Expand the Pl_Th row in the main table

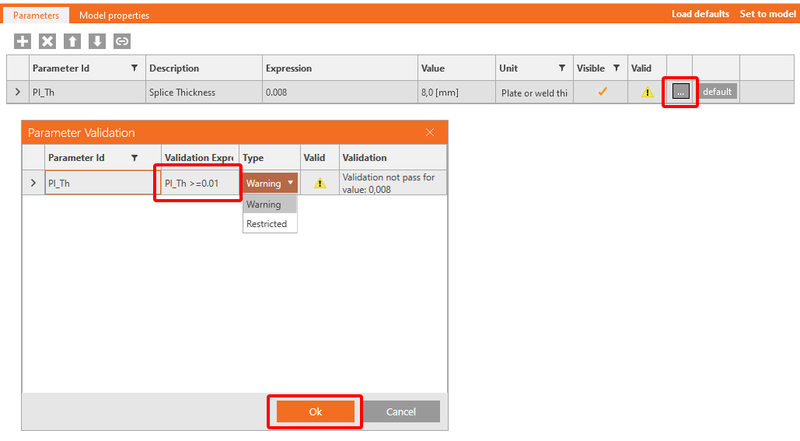point(16,92)
